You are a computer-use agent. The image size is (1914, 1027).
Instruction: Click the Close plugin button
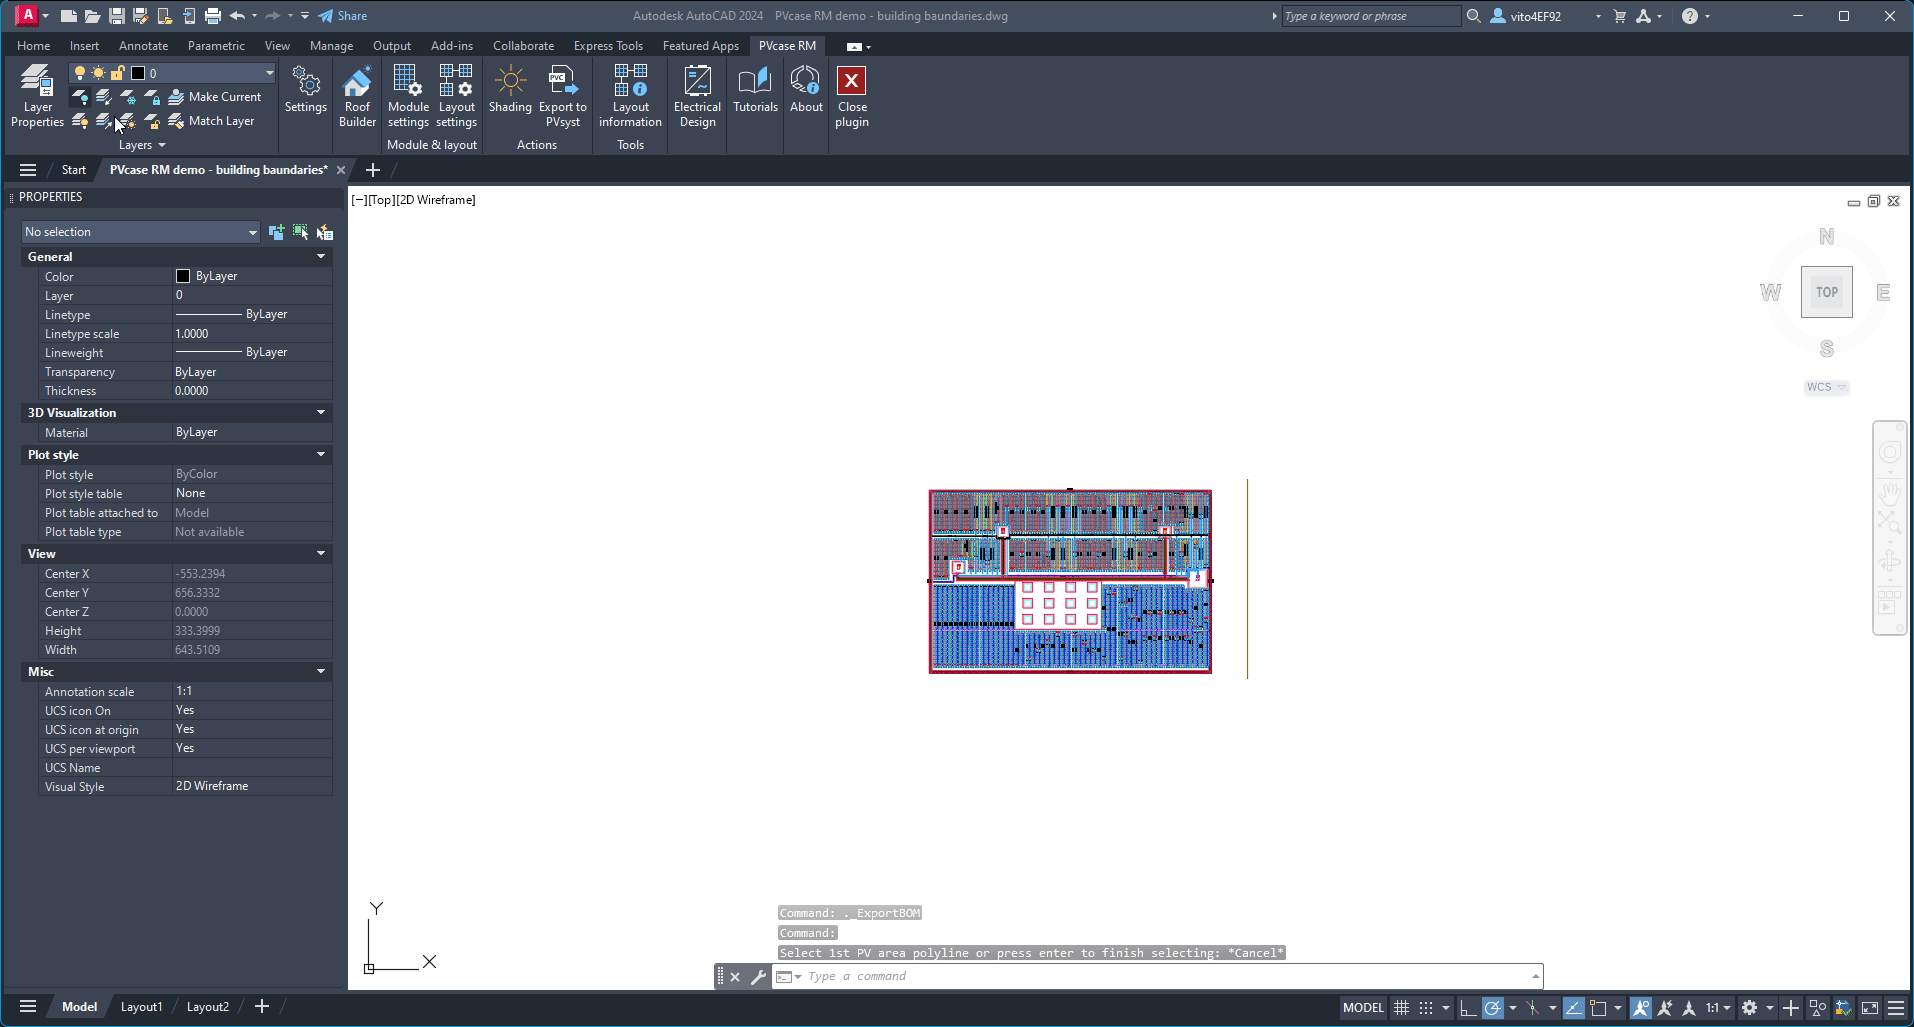pos(852,96)
